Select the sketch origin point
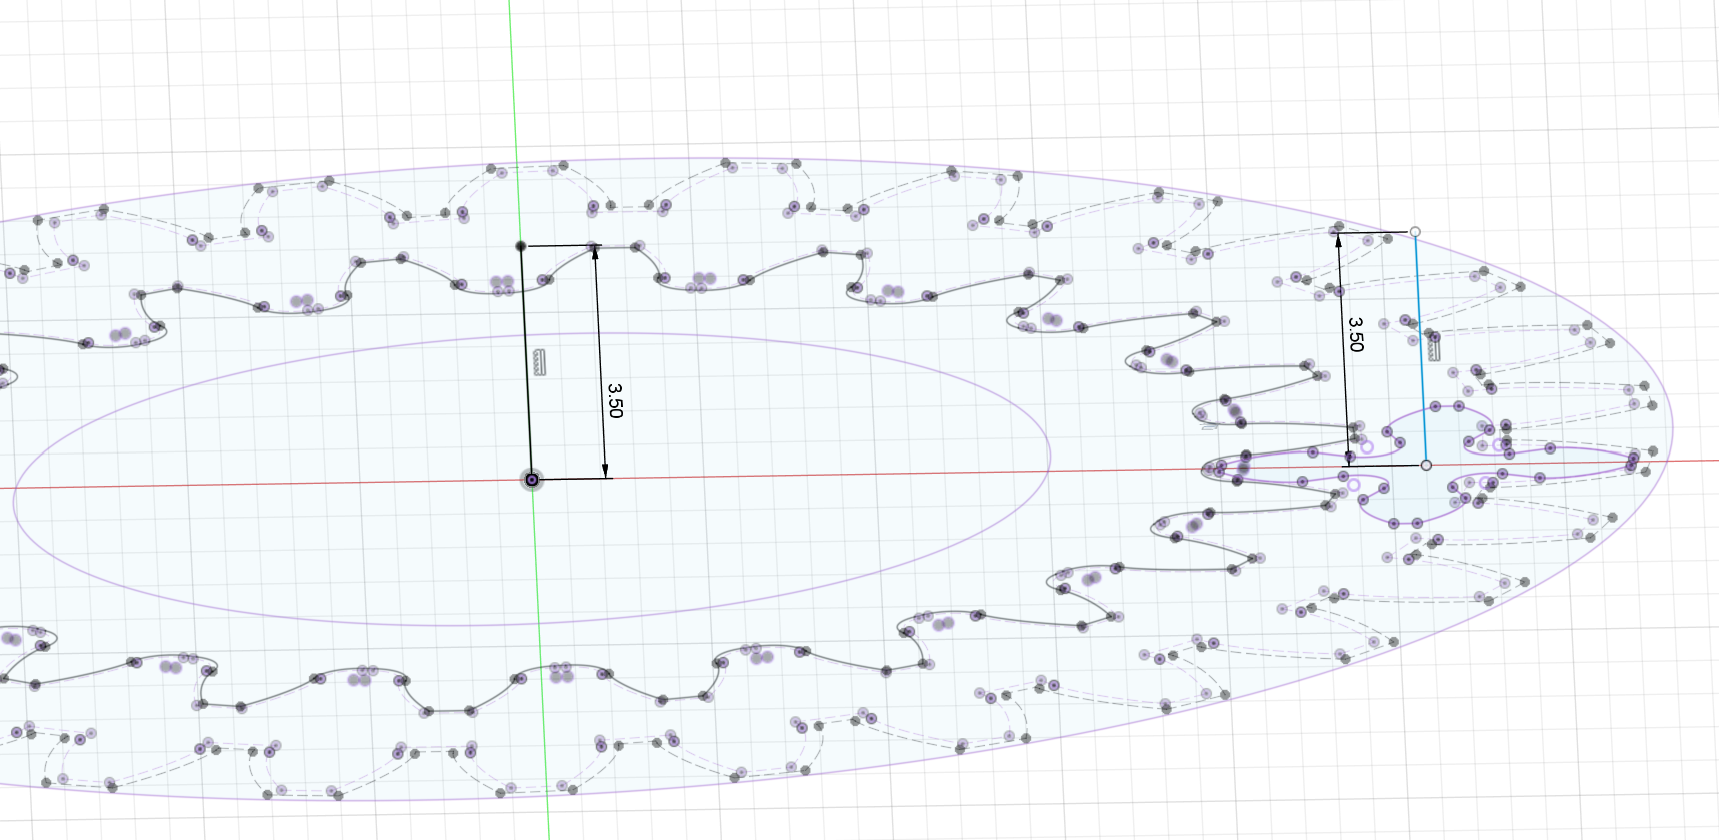Screen dimensions: 1719x840 (x=532, y=480)
